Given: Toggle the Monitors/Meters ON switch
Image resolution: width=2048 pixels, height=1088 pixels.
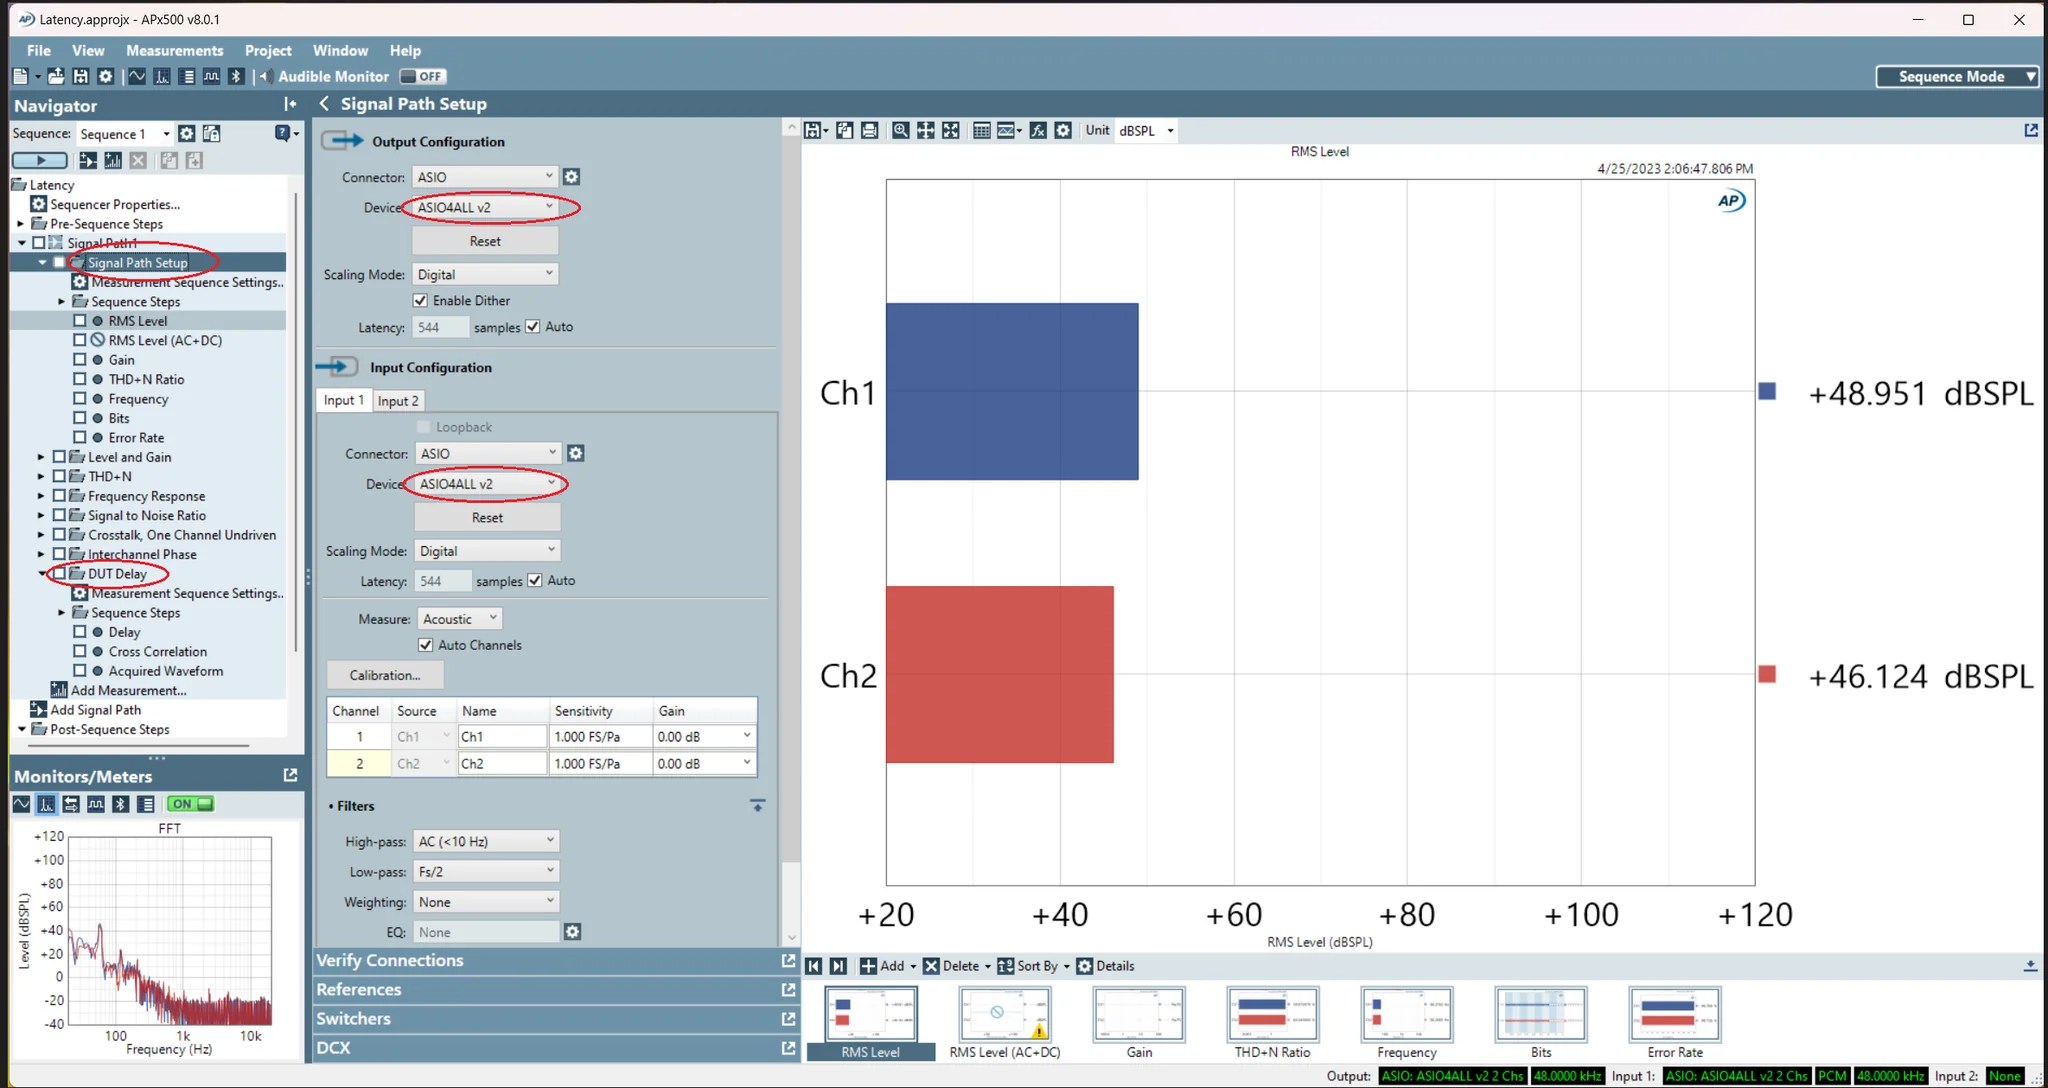Looking at the screenshot, I should [x=189, y=803].
